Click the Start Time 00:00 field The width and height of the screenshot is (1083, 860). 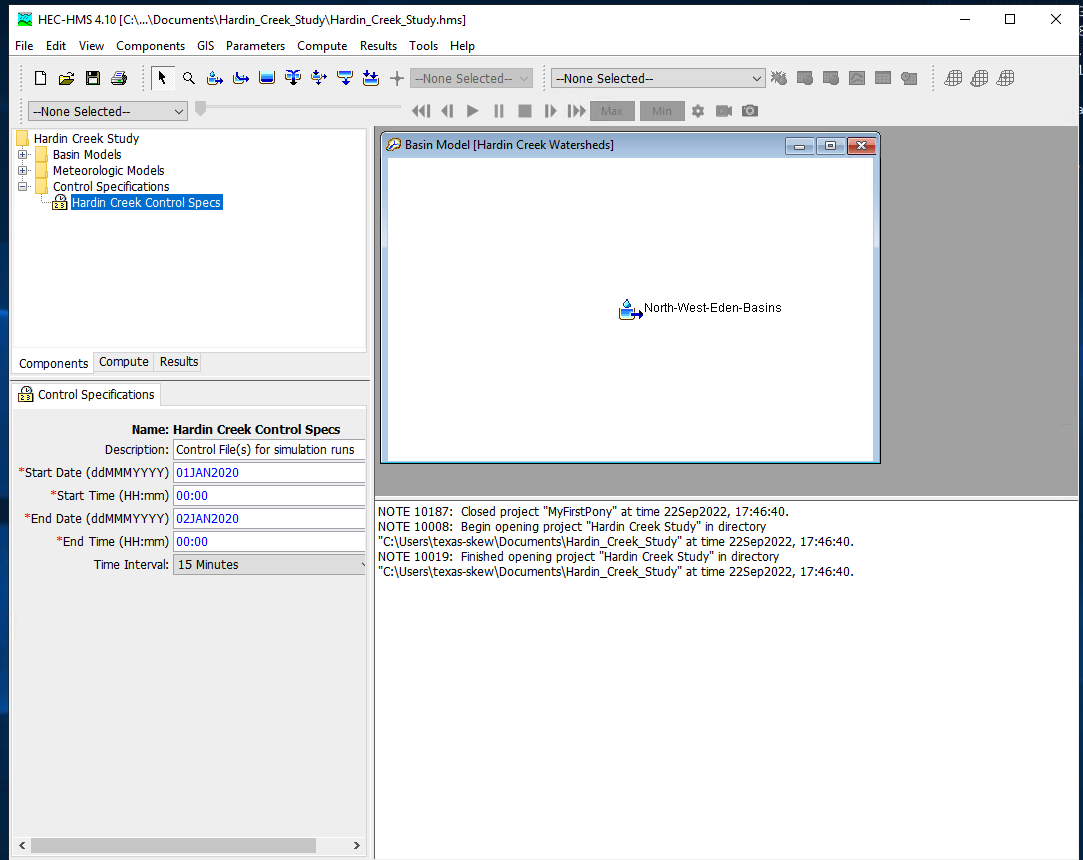269,495
